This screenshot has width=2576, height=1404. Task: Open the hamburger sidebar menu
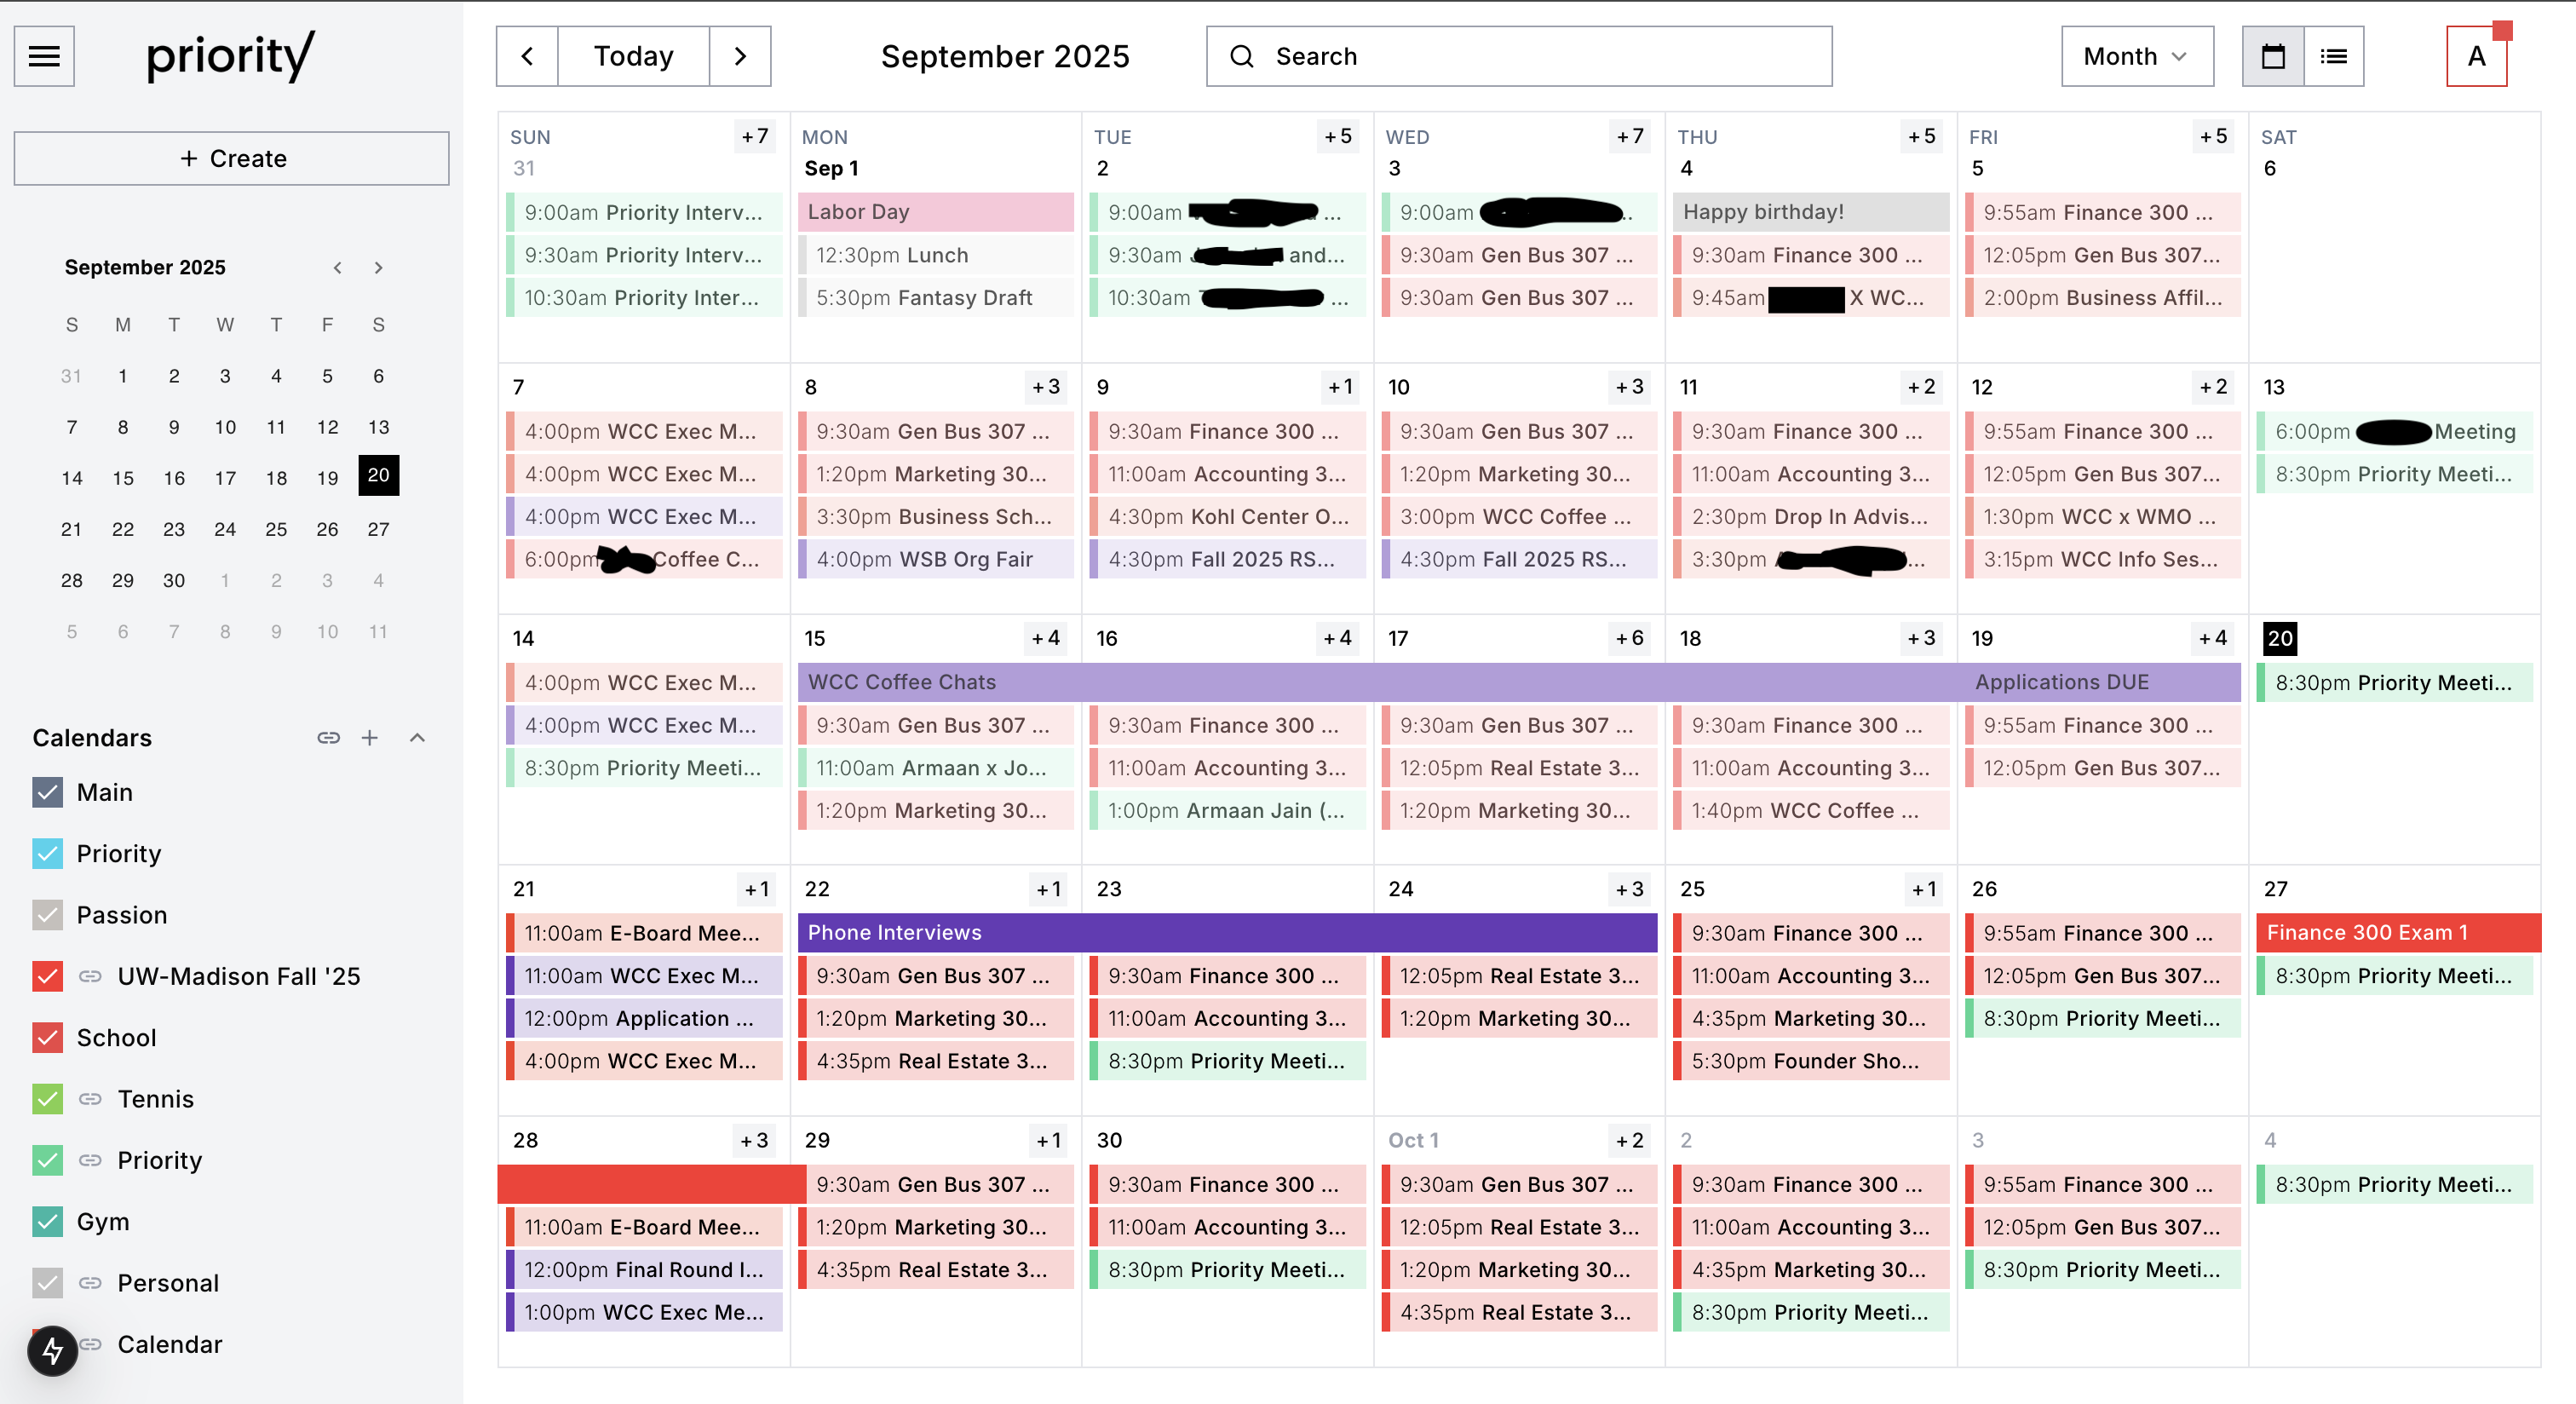point(44,56)
